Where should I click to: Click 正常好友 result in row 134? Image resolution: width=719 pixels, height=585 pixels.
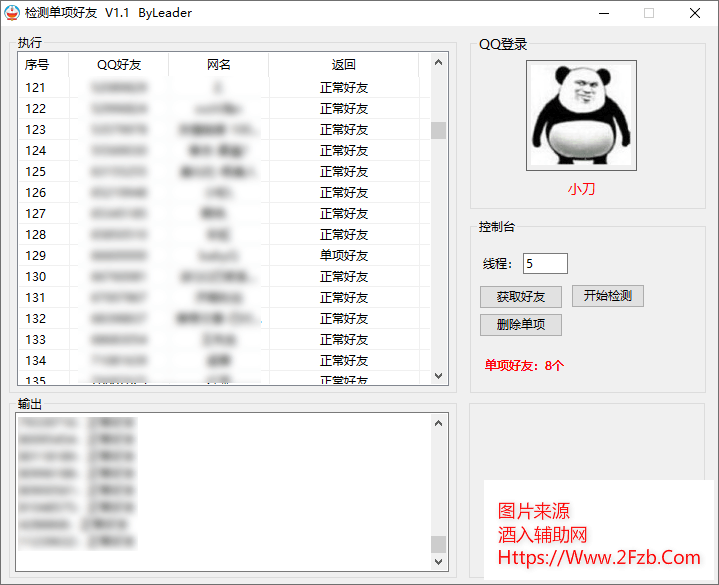tap(344, 361)
